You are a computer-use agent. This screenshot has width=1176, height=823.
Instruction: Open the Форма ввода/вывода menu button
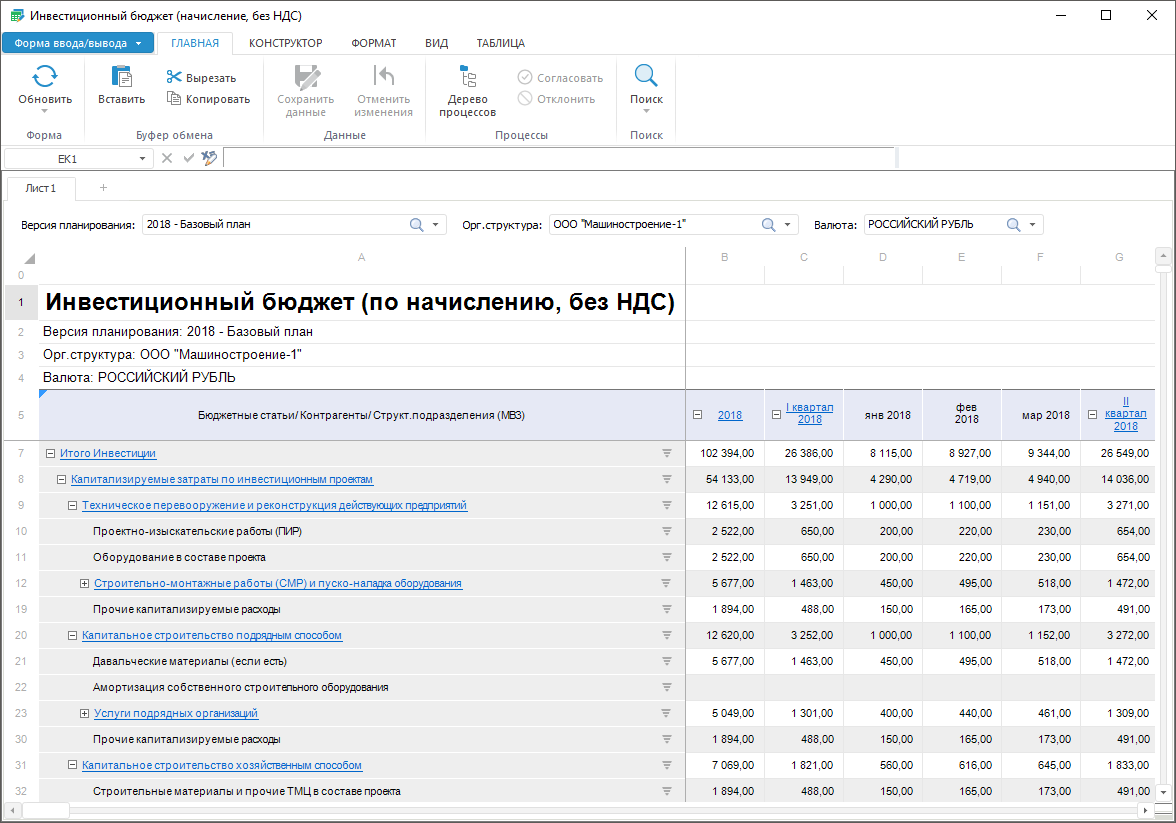tap(78, 43)
